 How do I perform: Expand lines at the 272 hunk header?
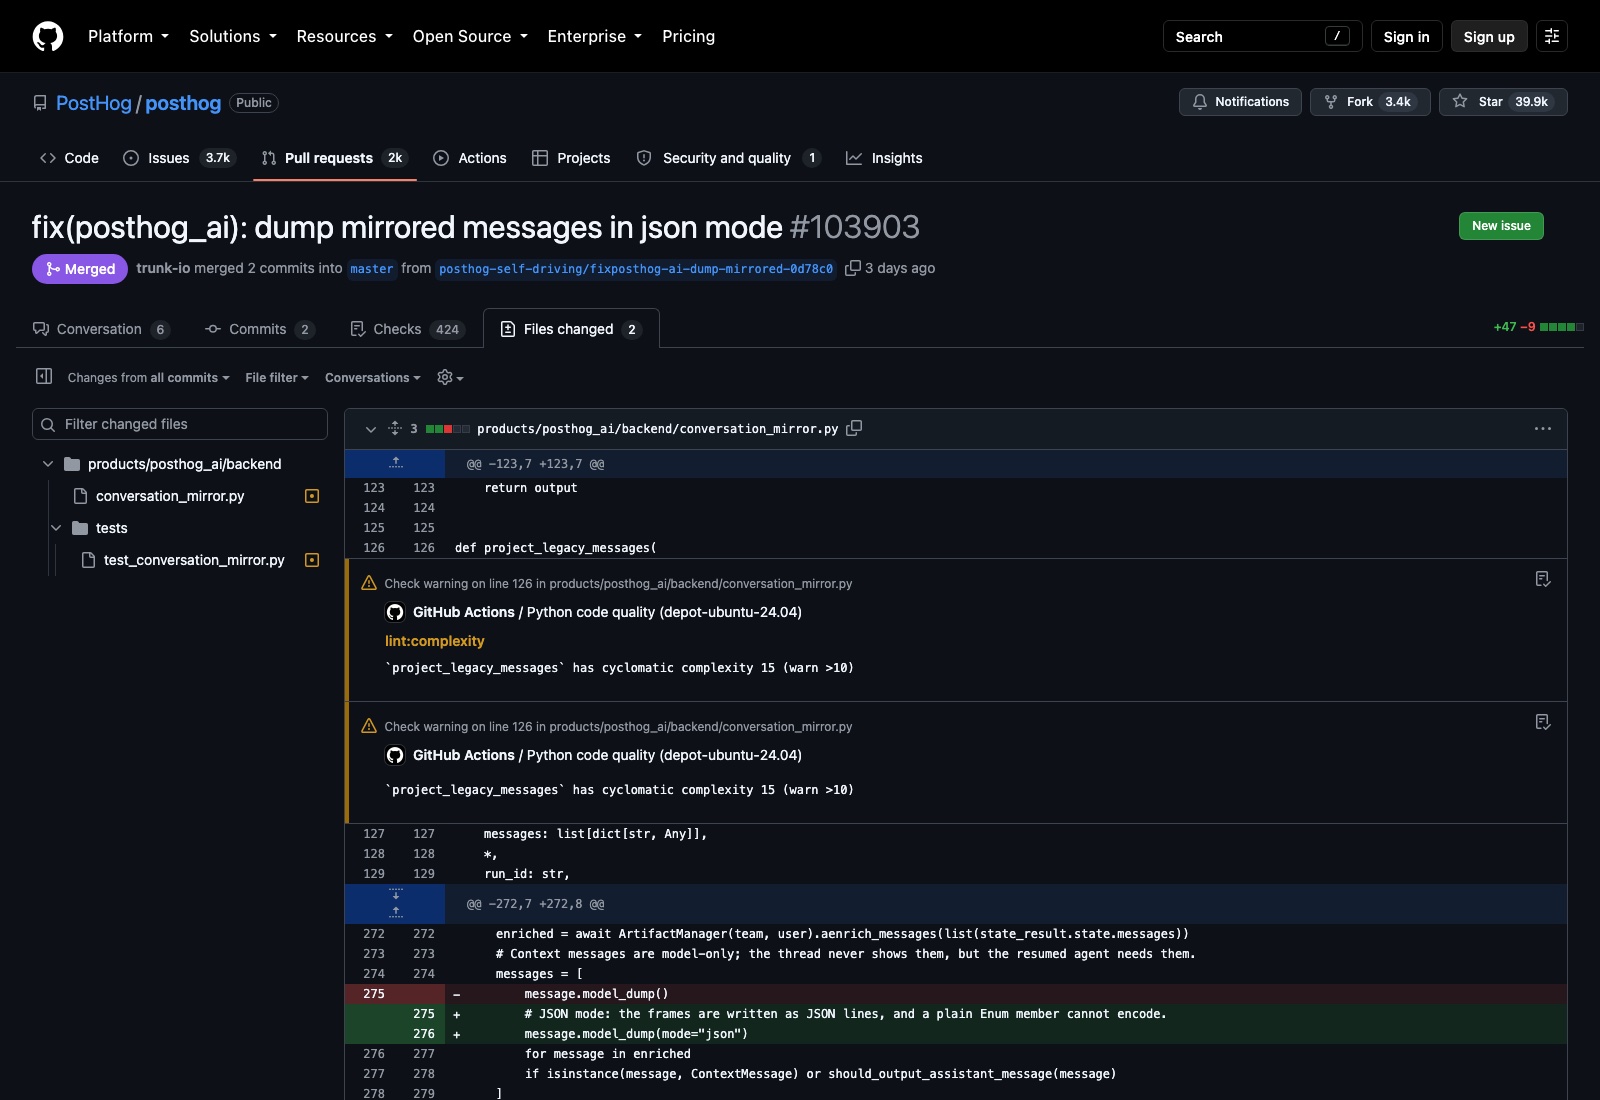point(395,903)
